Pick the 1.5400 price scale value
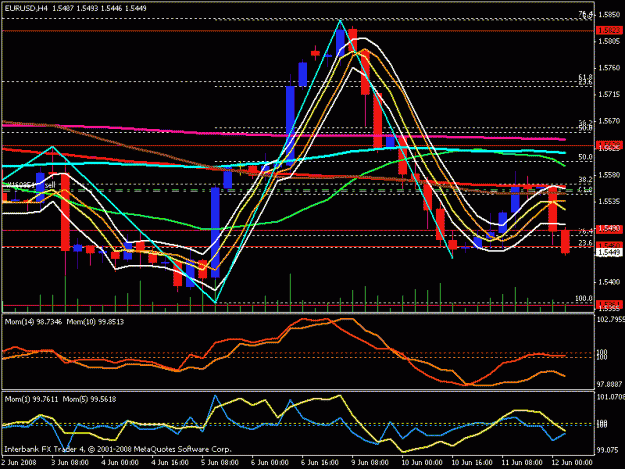The width and height of the screenshot is (625, 469). [609, 282]
